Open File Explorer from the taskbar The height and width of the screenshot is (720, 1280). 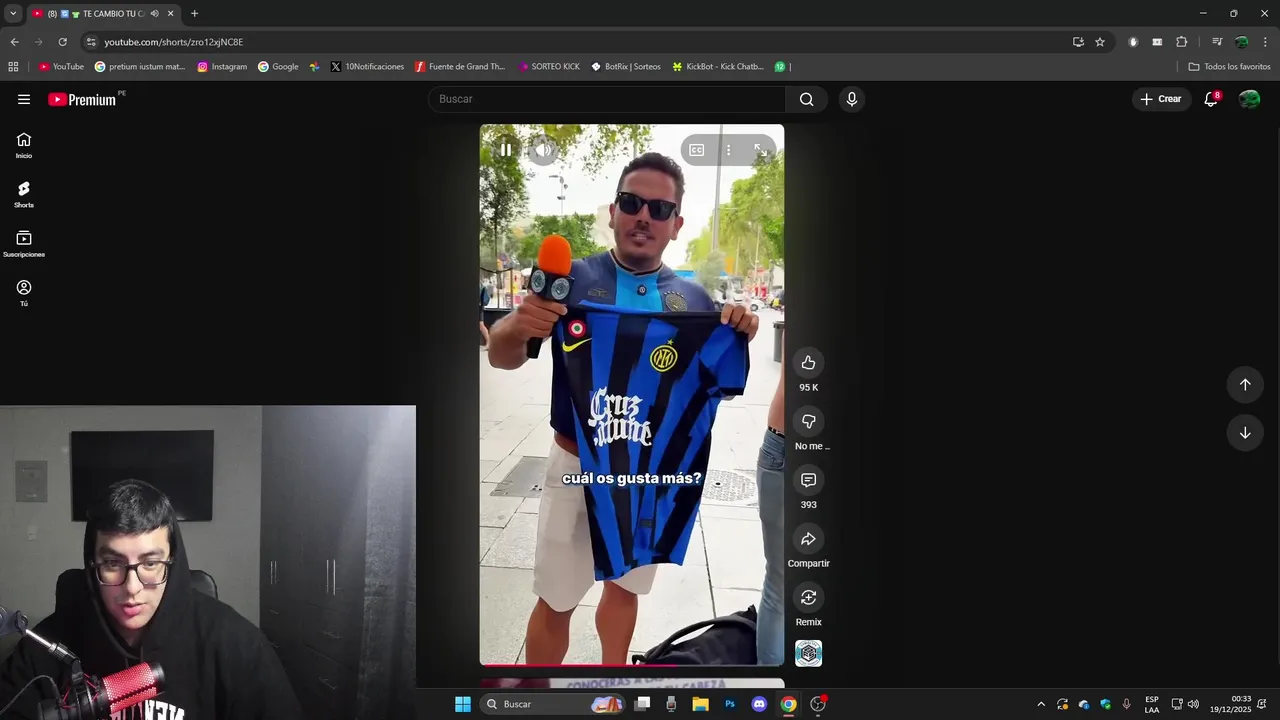pyautogui.click(x=700, y=704)
